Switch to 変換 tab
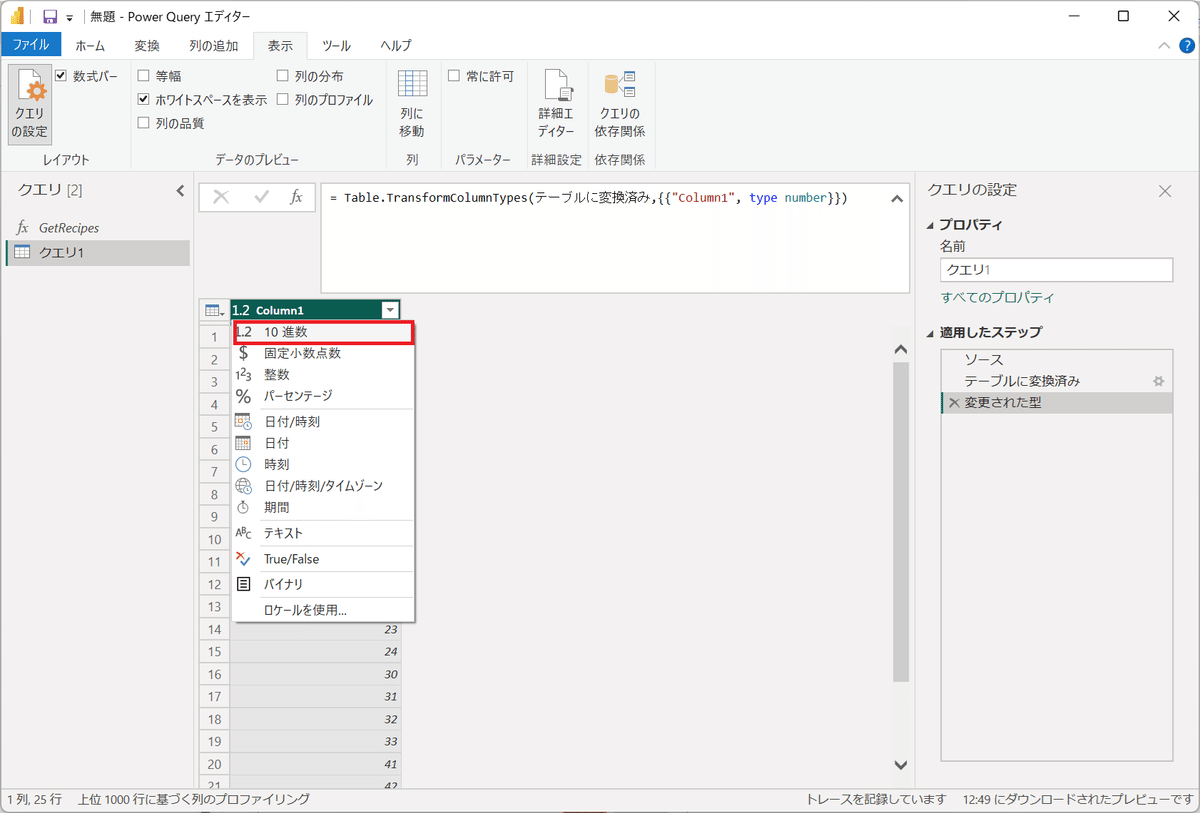This screenshot has height=813, width=1200. tap(147, 45)
